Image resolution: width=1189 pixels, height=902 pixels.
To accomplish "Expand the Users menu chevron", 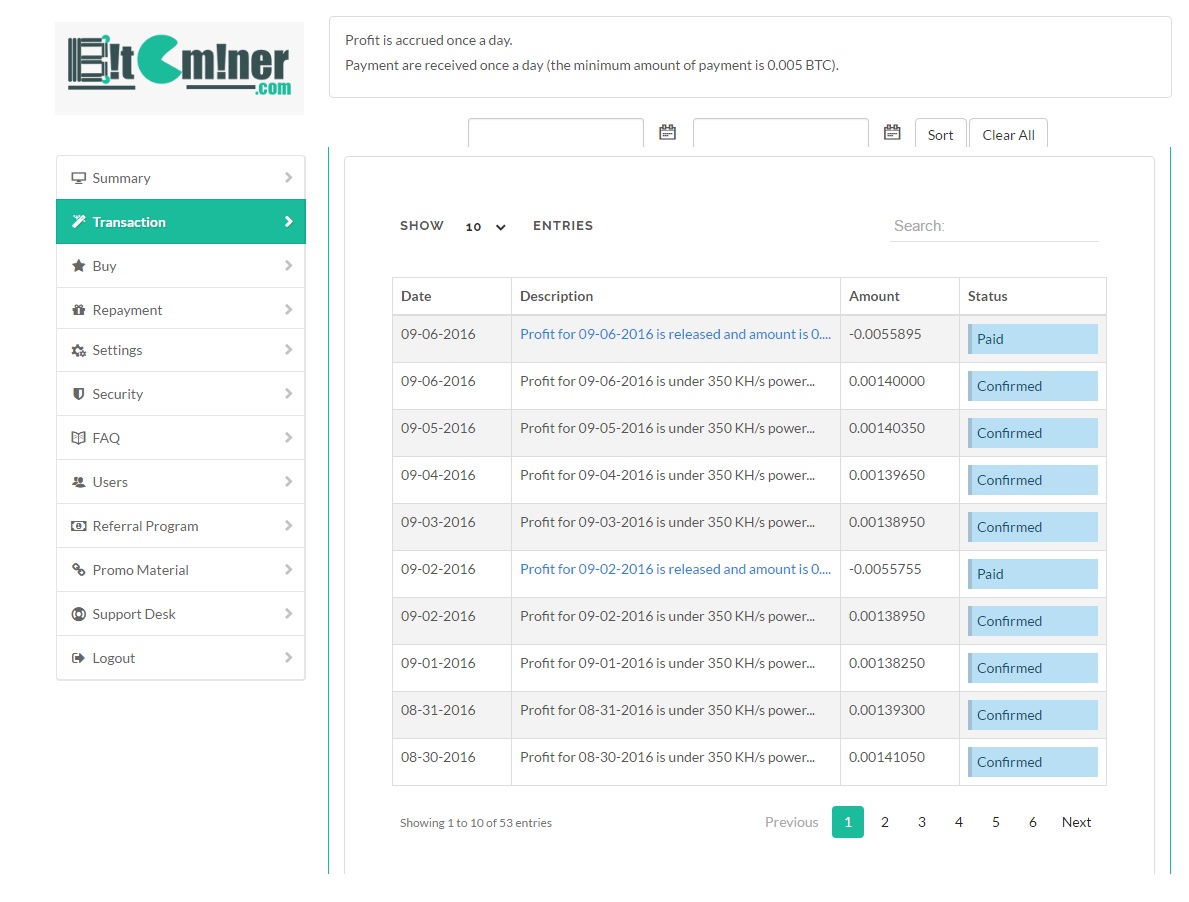I will pos(288,482).
